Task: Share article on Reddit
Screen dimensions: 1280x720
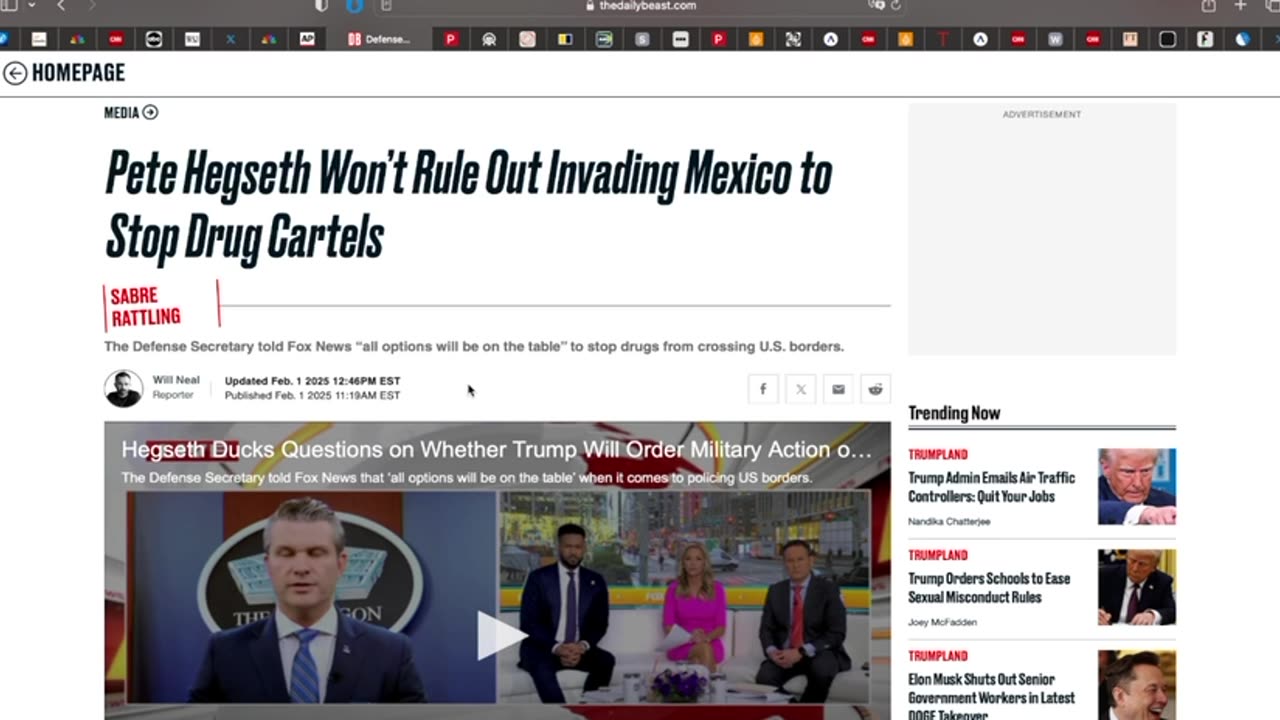Action: pyautogui.click(x=875, y=389)
